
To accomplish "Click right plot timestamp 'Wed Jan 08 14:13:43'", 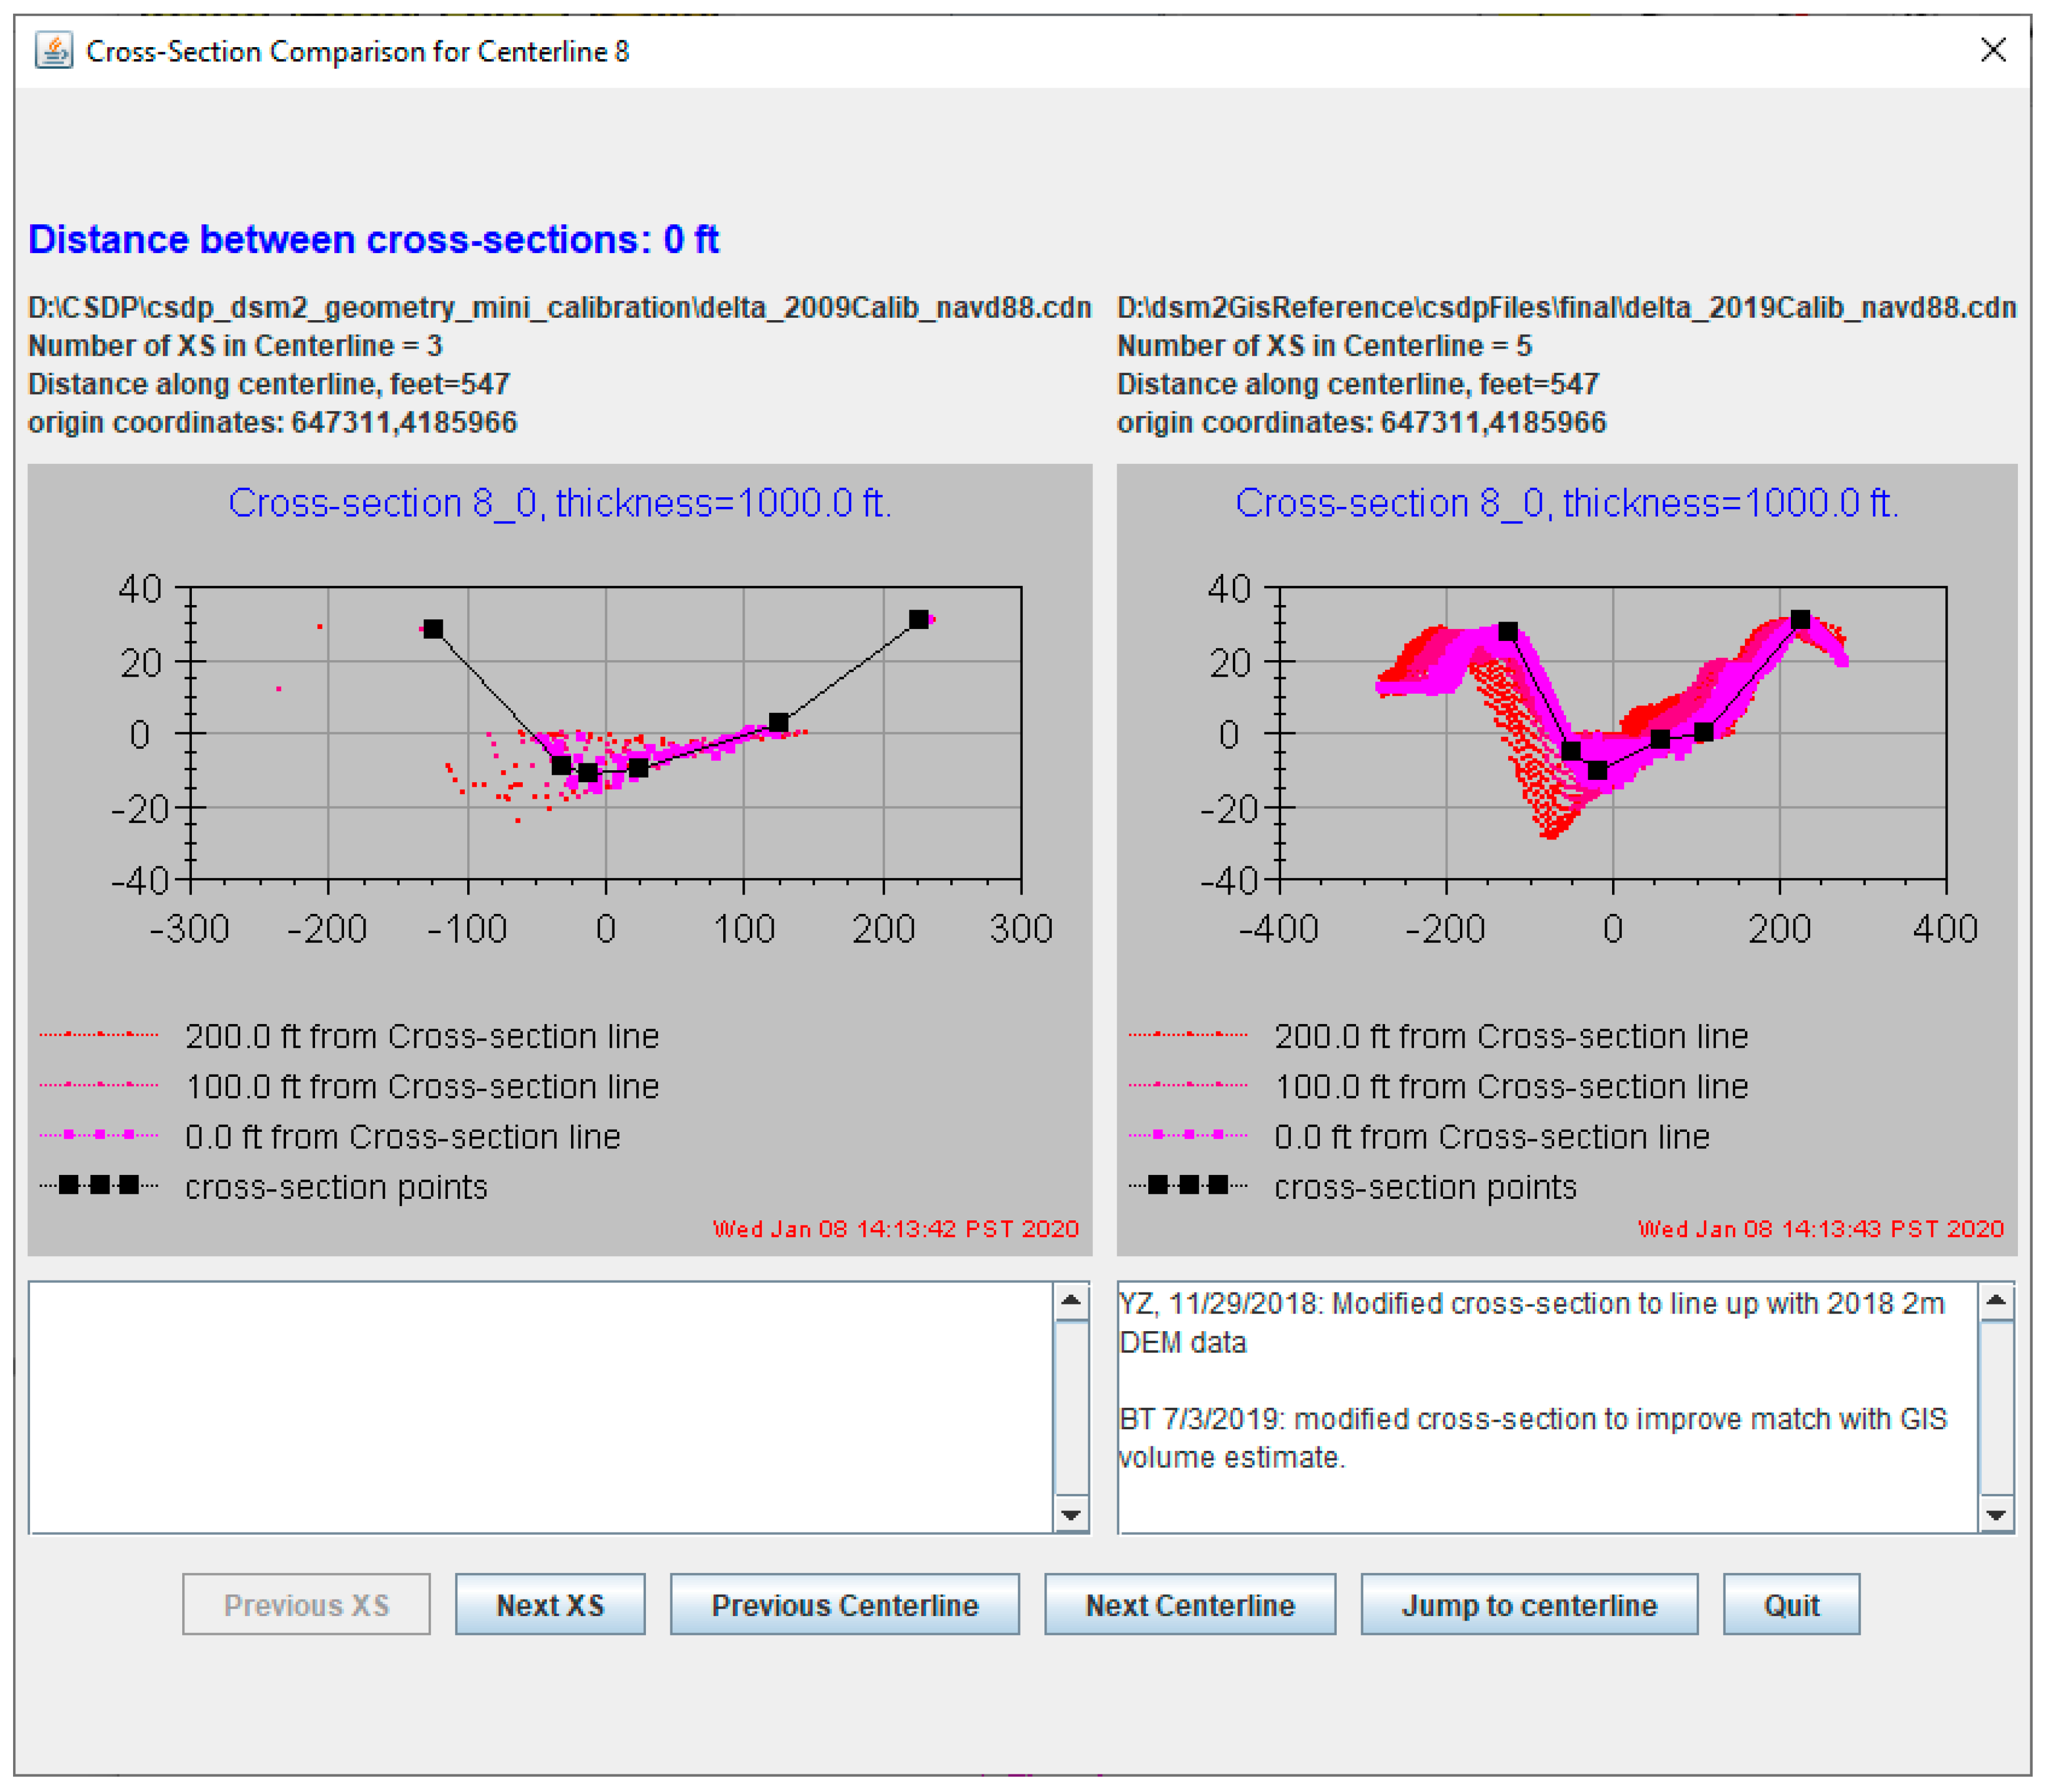I will (x=1820, y=1229).
